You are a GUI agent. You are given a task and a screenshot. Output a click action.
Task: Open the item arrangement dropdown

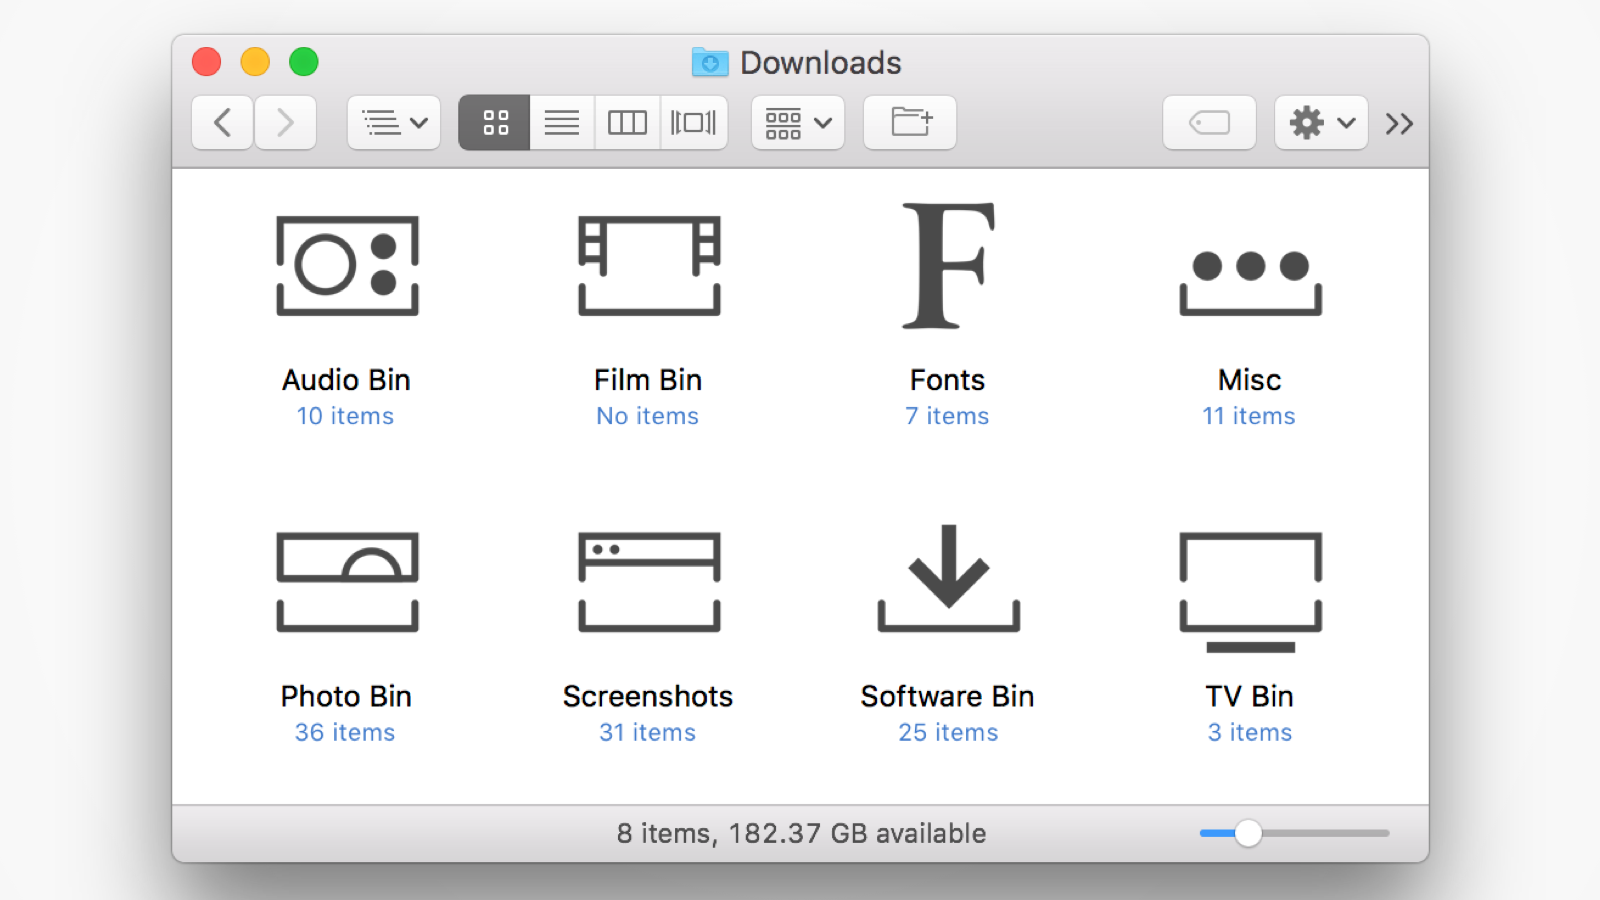point(797,123)
